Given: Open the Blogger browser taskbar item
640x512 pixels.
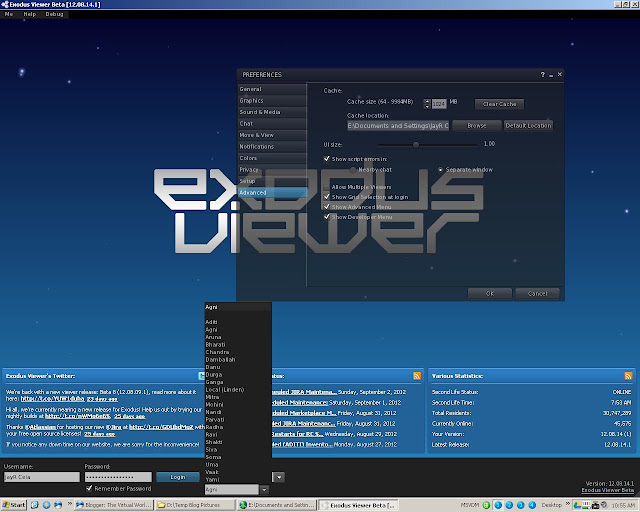Looking at the screenshot, I should pyautogui.click(x=113, y=505).
